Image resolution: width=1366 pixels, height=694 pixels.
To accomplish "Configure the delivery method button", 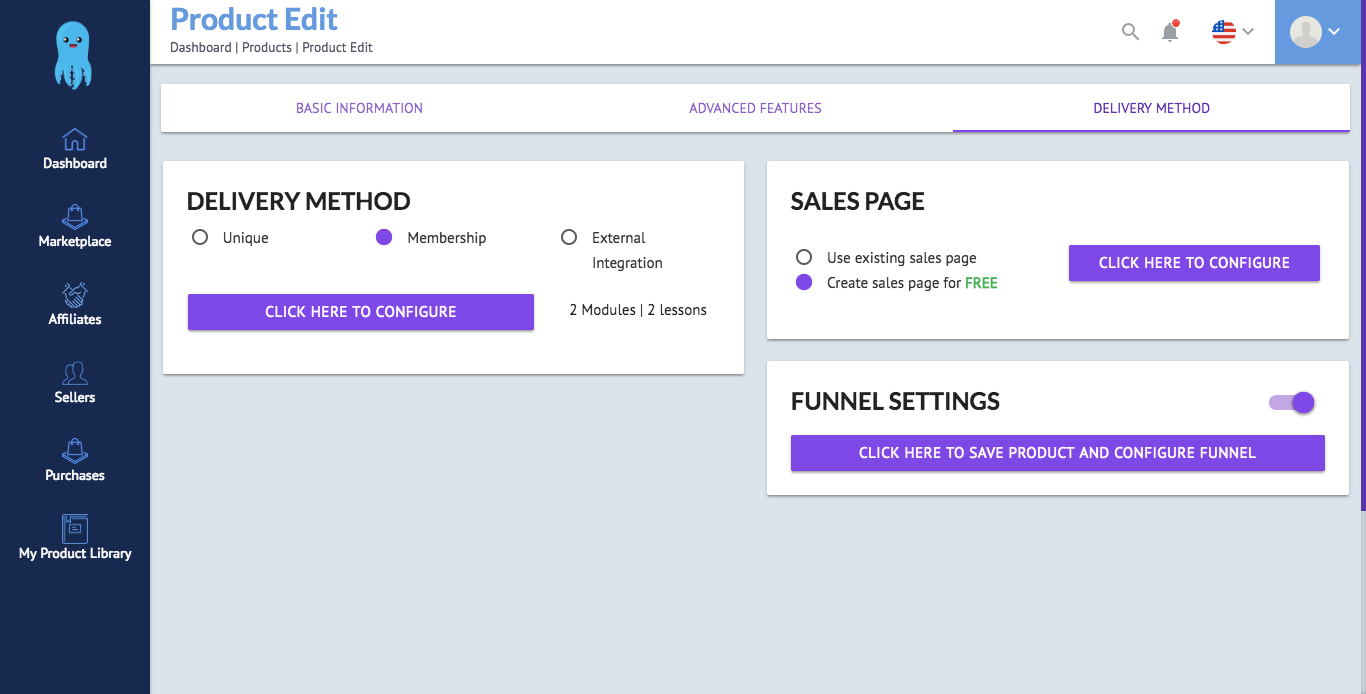I will click(x=361, y=312).
